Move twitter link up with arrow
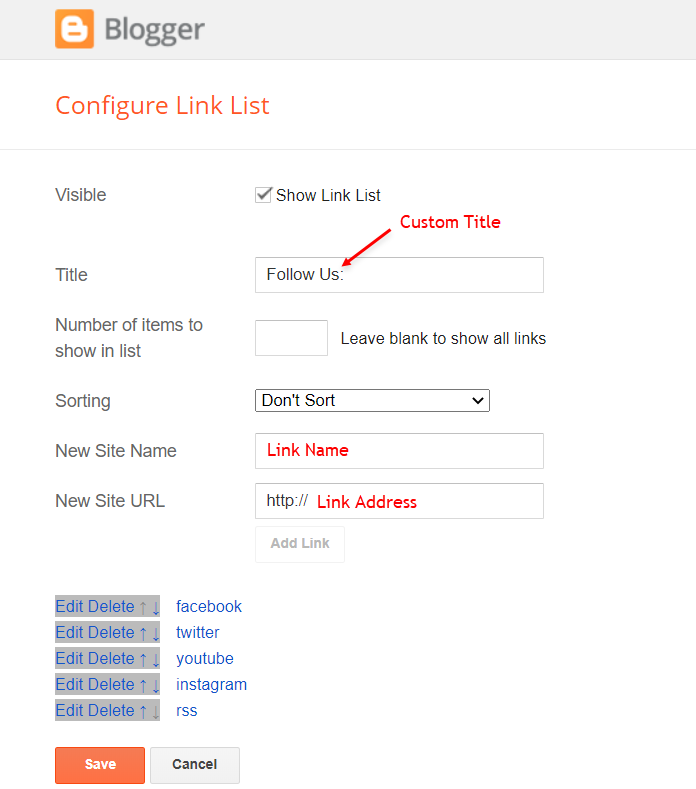 [143, 634]
